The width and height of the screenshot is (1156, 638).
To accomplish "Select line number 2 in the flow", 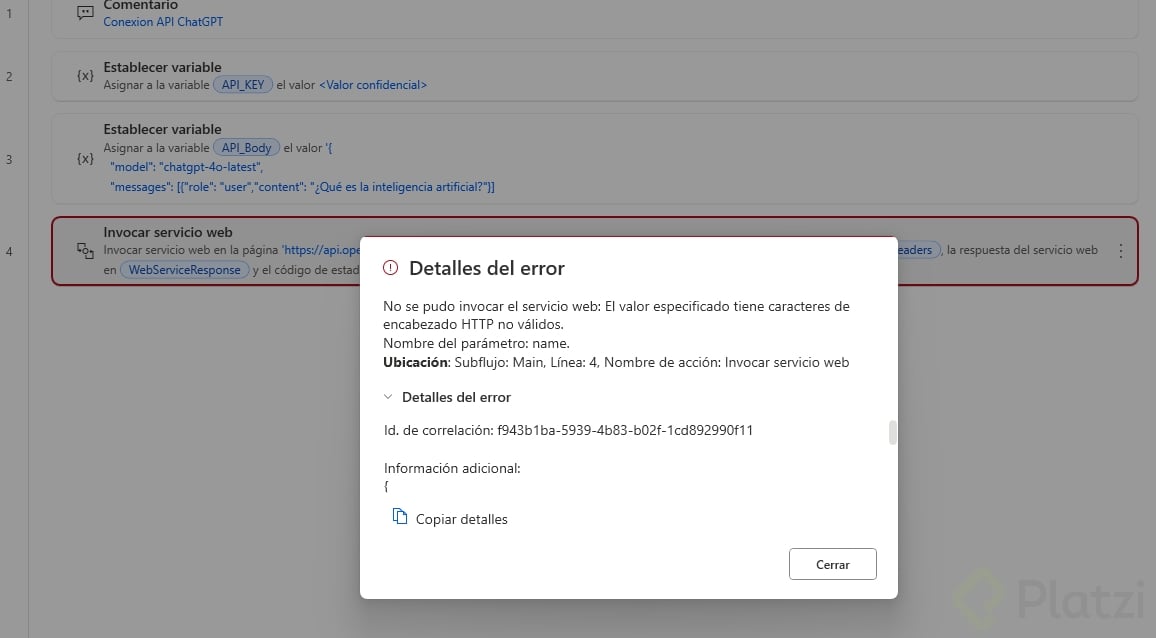I will 9,77.
